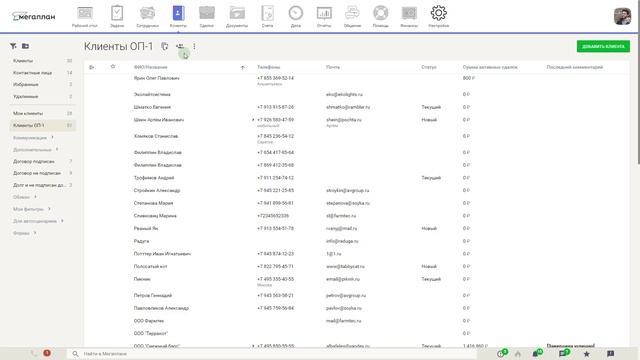Open client Радуга

pos(141,241)
